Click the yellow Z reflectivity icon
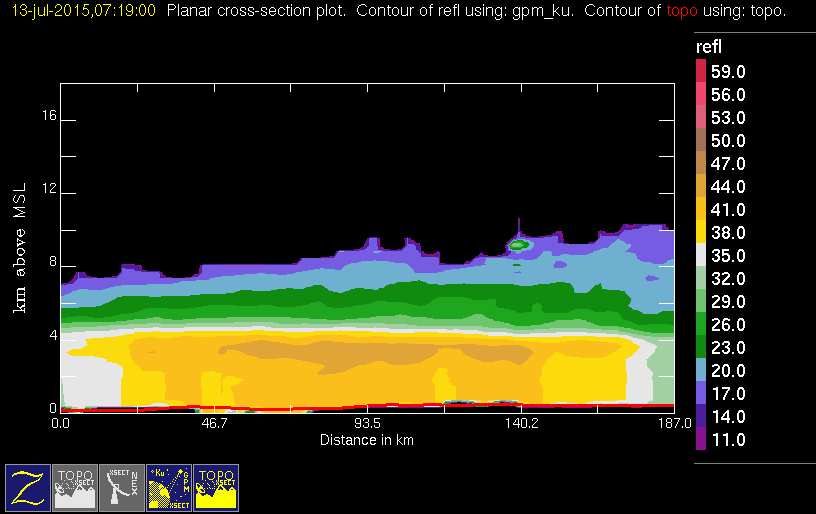The height and width of the screenshot is (514, 816). (x=28, y=487)
